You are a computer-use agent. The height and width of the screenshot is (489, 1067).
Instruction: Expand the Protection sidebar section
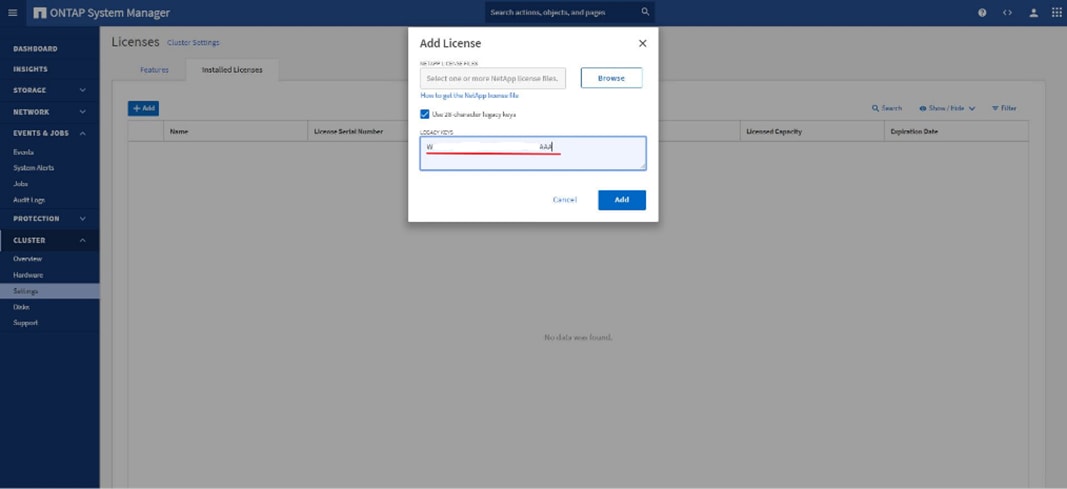50,218
